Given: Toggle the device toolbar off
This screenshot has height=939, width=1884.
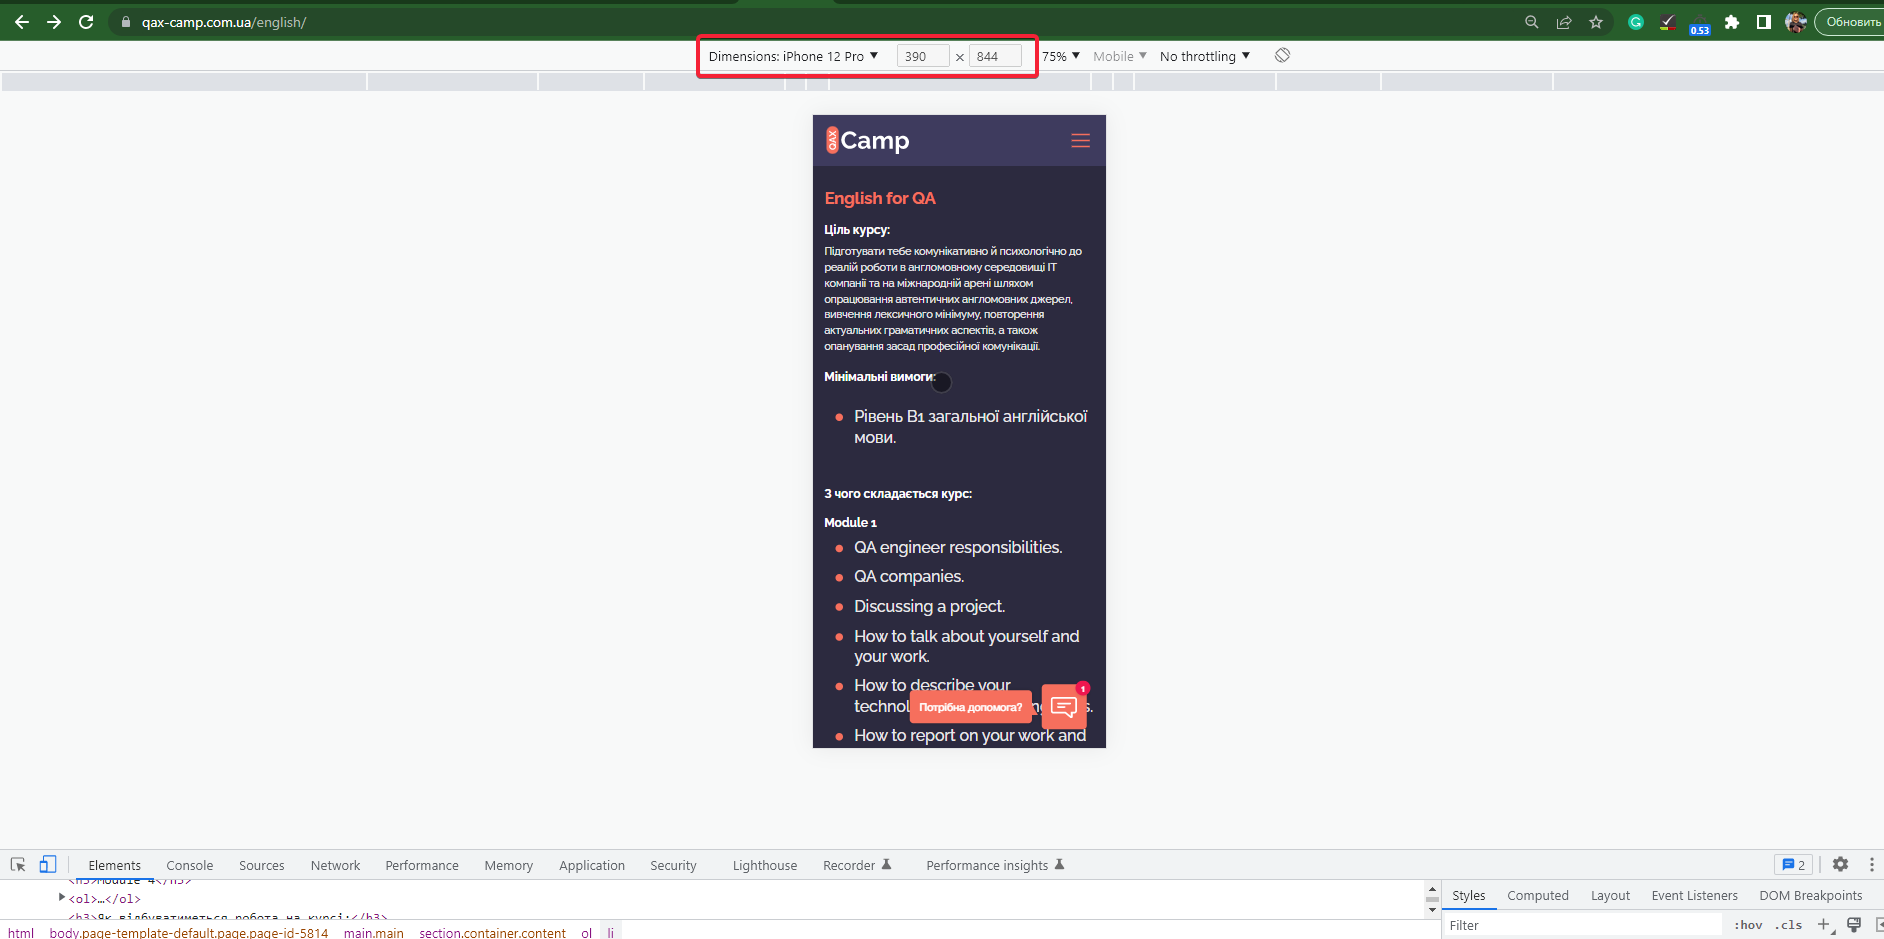Looking at the screenshot, I should (x=49, y=864).
